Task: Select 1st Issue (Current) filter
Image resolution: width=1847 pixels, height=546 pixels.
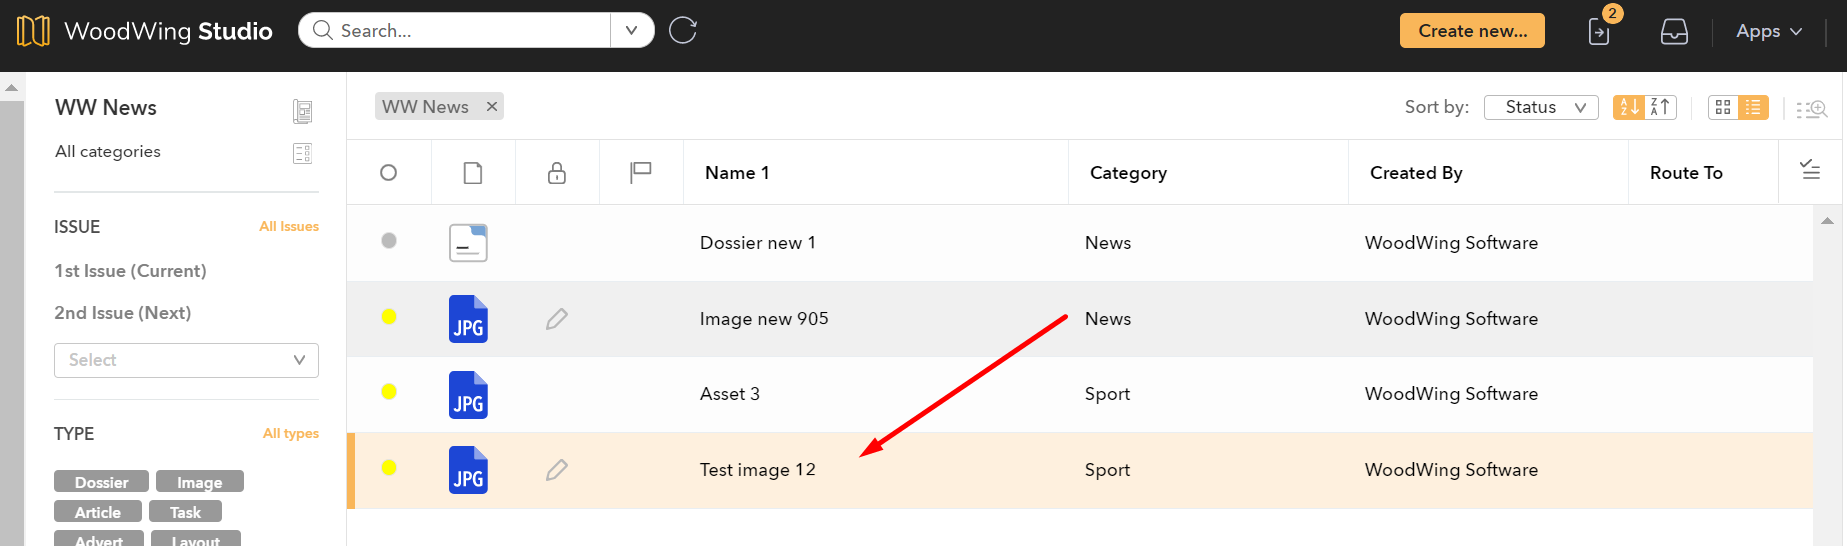Action: (130, 271)
